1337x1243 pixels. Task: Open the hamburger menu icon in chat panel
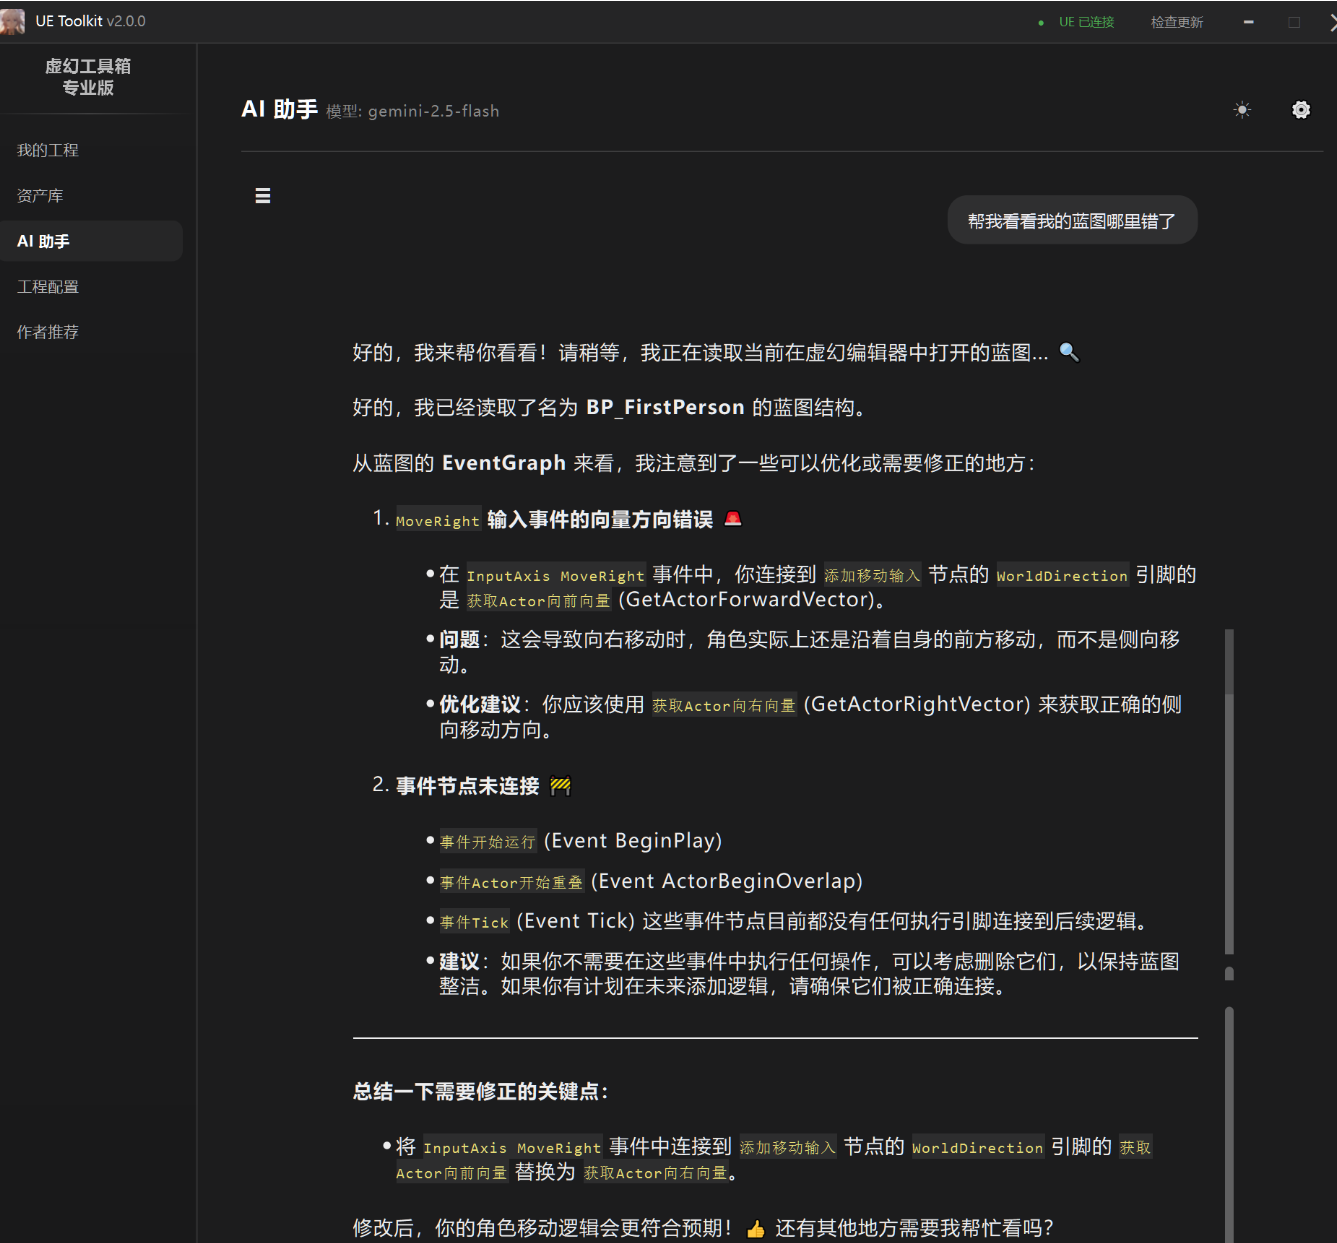click(263, 196)
